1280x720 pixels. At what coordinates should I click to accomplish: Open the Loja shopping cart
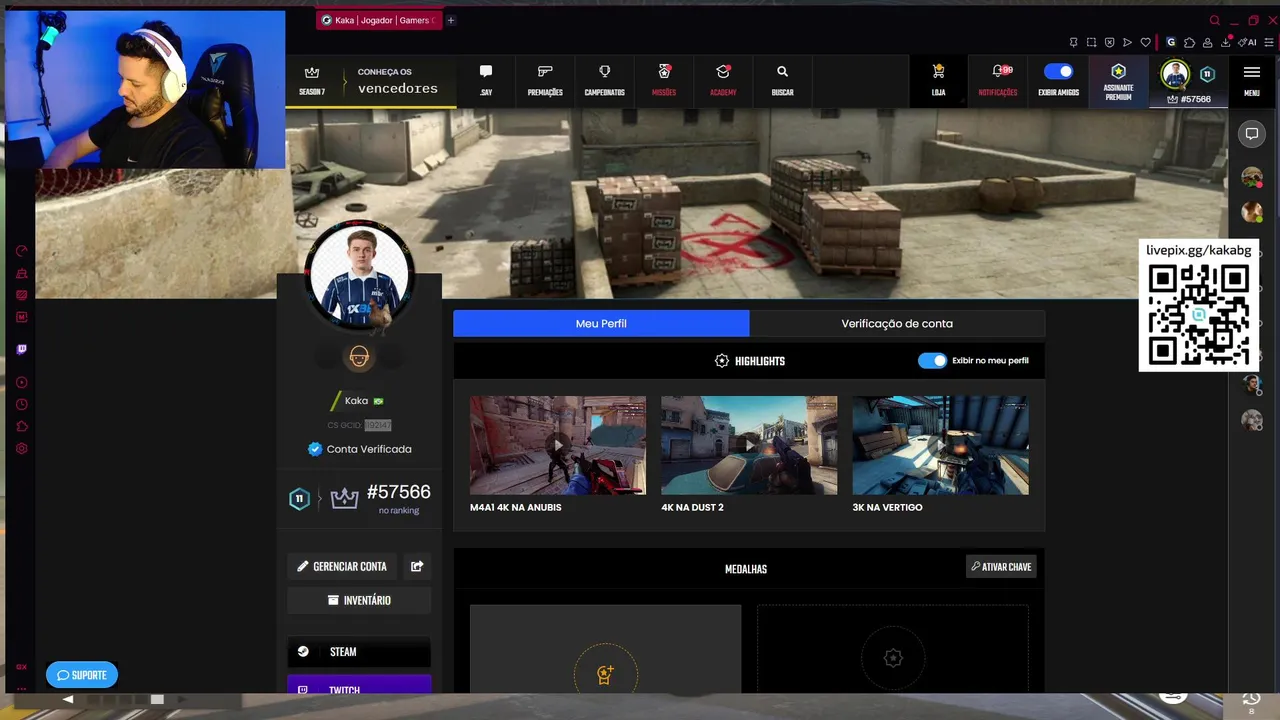tap(938, 80)
